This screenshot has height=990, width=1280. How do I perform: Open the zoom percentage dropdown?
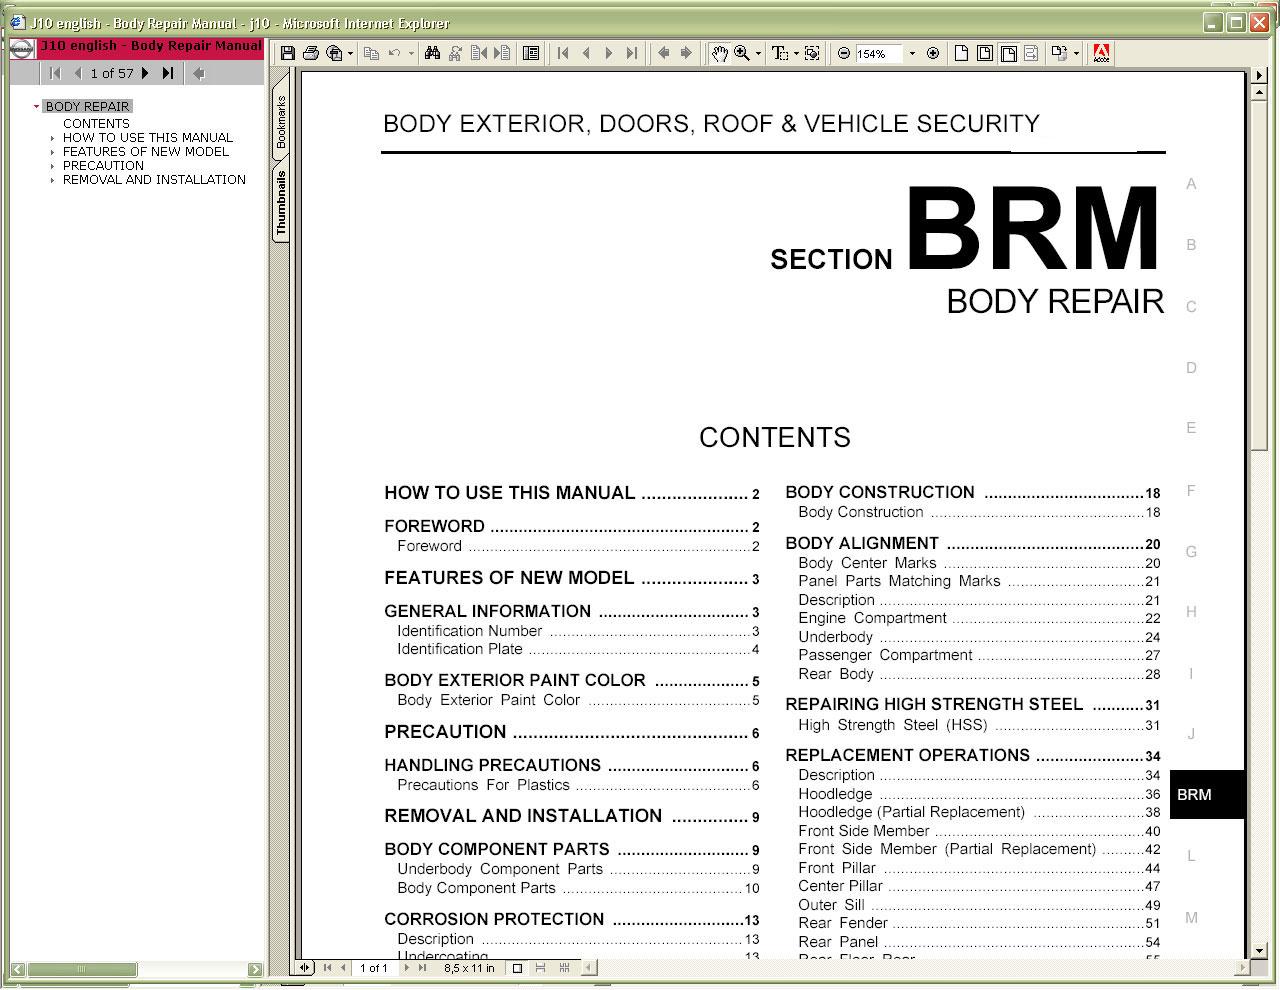(912, 54)
